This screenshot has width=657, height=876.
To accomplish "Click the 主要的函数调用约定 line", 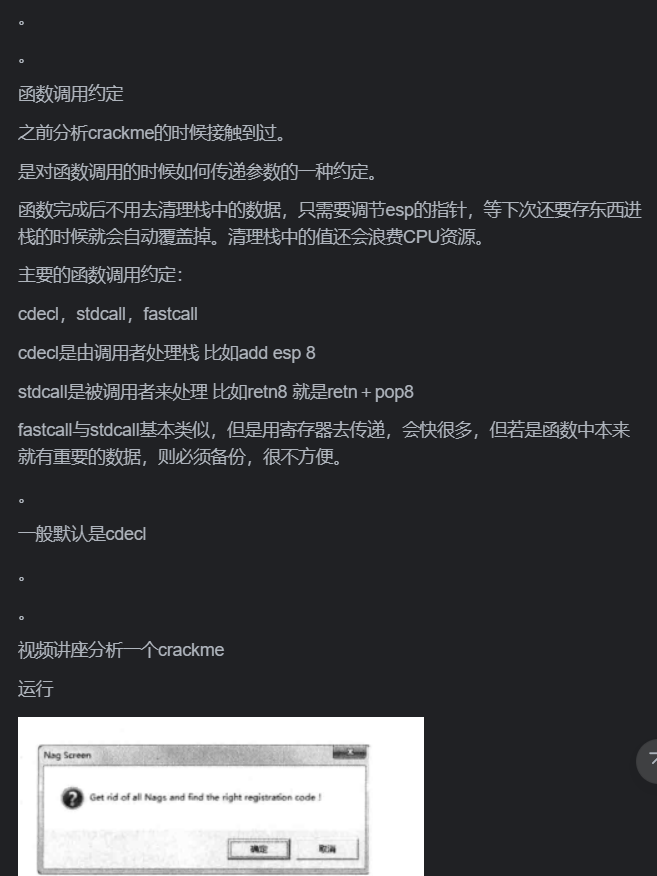I will (x=100, y=275).
